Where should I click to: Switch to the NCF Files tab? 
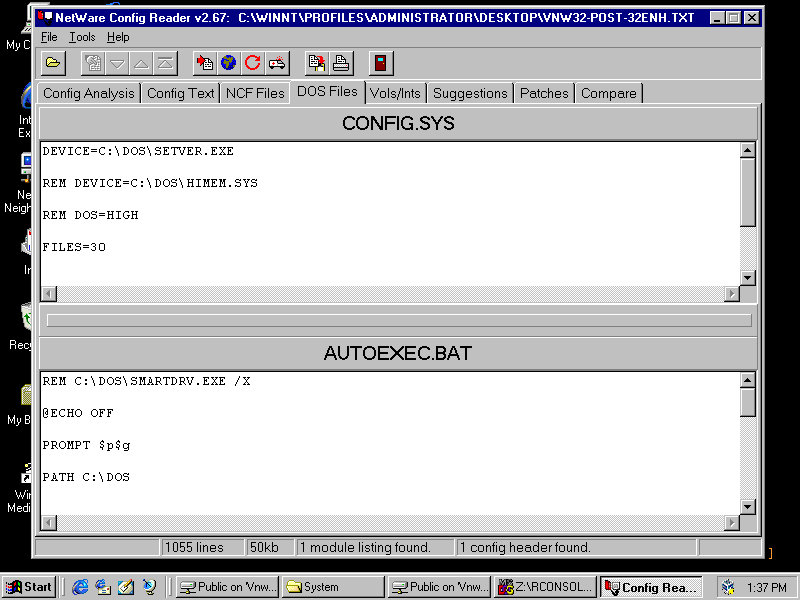(255, 93)
